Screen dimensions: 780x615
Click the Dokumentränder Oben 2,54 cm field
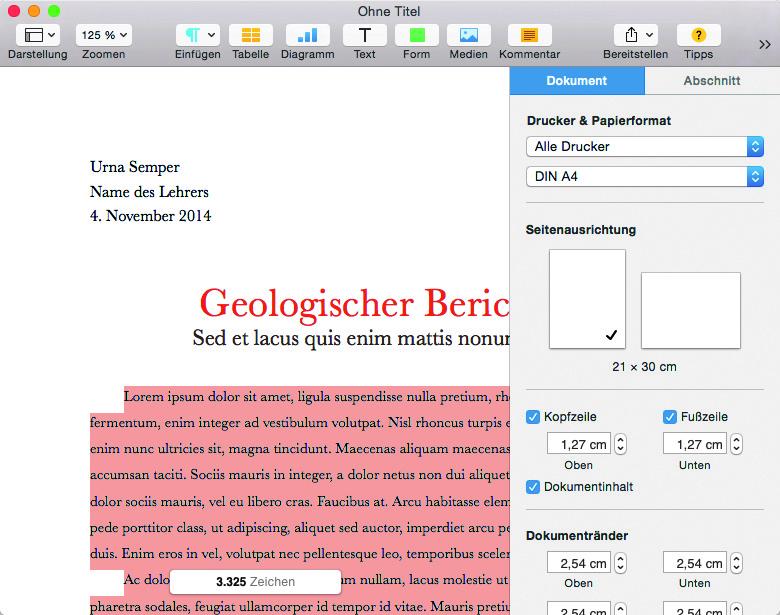[579, 563]
